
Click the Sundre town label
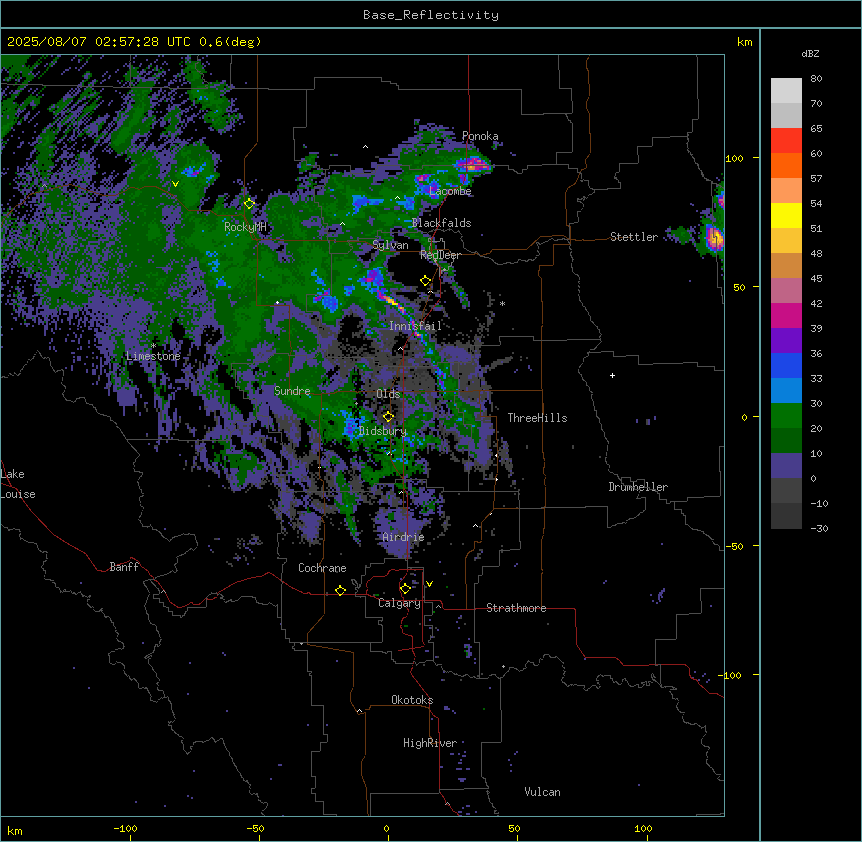tap(292, 391)
